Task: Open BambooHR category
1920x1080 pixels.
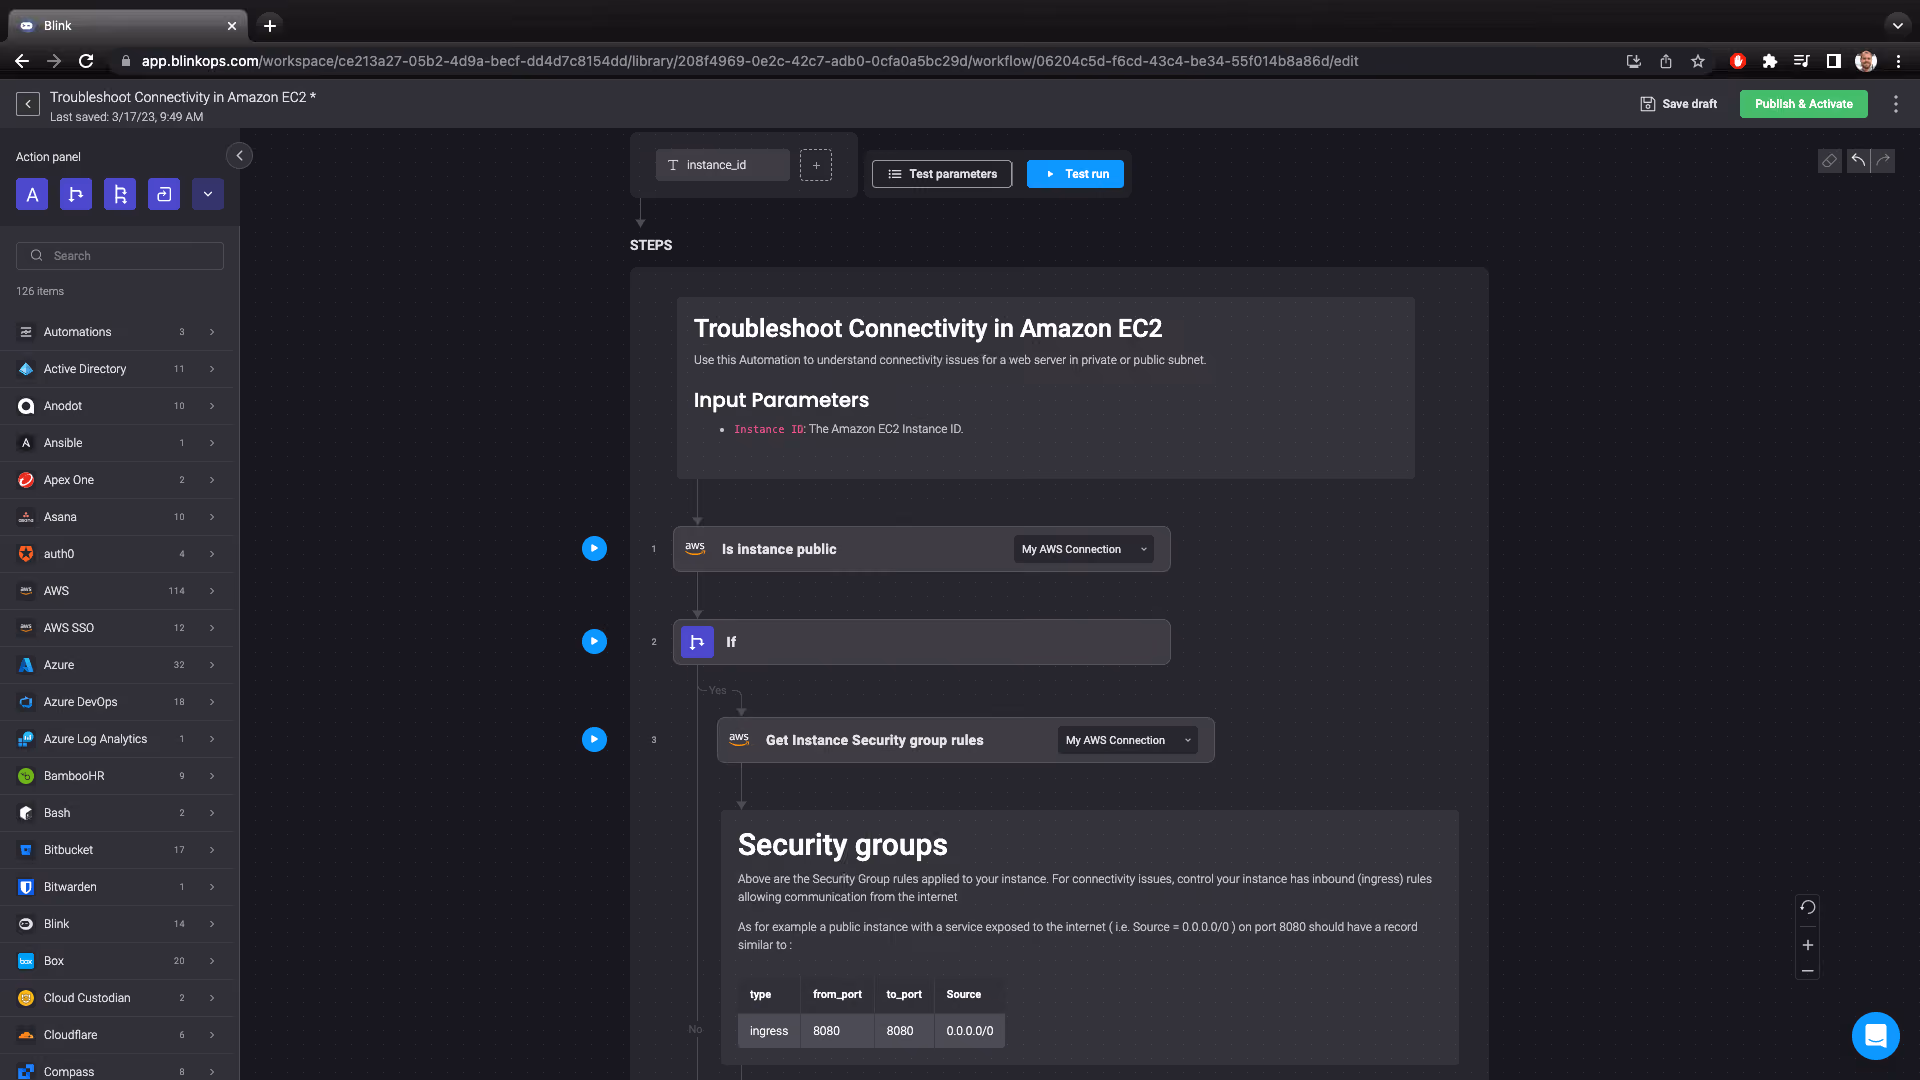Action: point(116,776)
